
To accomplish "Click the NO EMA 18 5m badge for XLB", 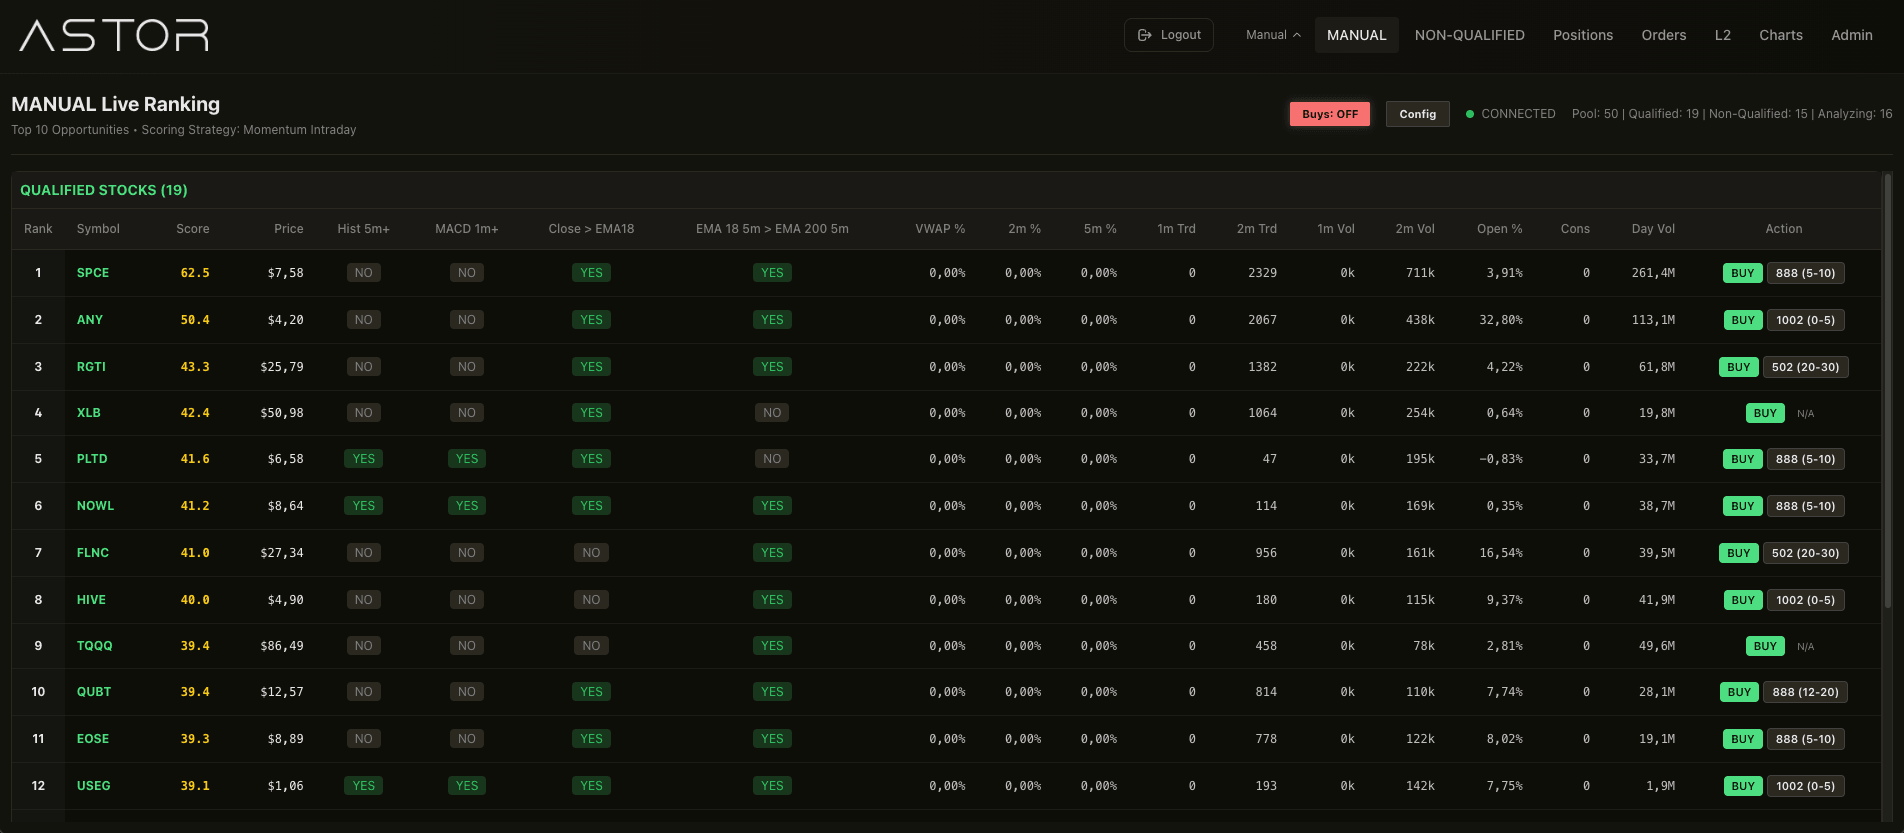I will tap(772, 413).
